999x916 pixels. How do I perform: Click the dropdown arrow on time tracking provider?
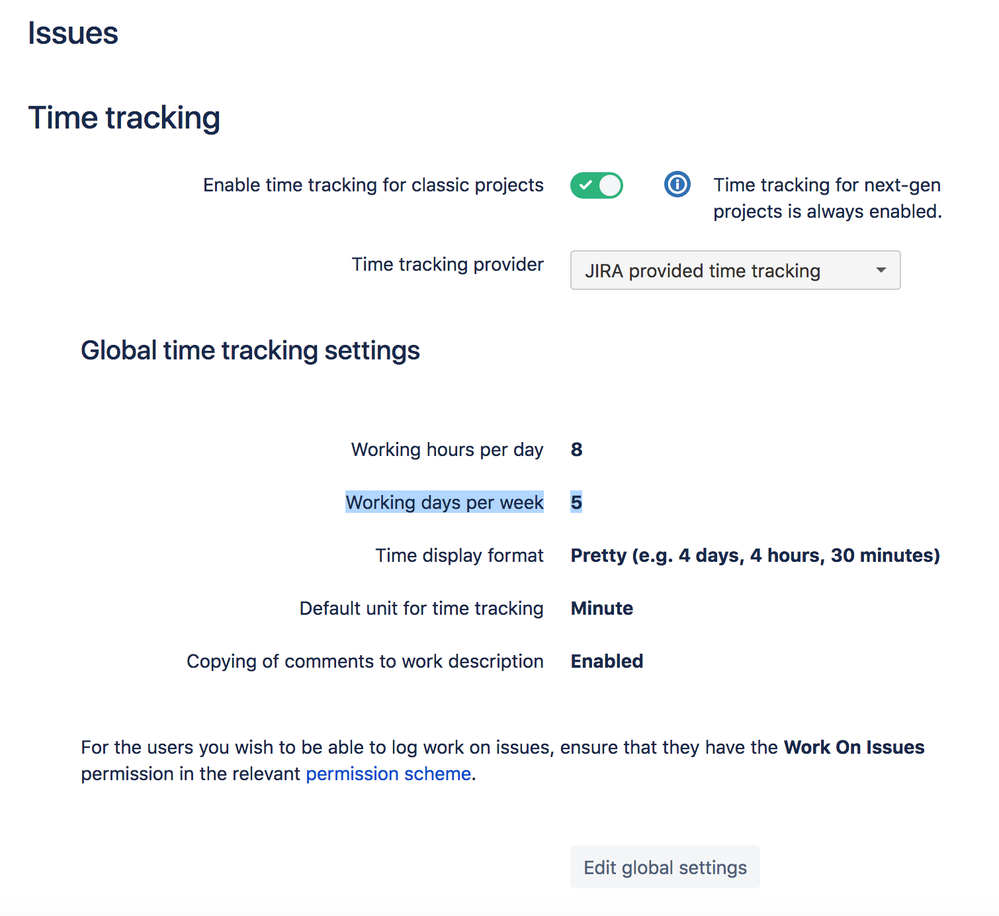[879, 270]
